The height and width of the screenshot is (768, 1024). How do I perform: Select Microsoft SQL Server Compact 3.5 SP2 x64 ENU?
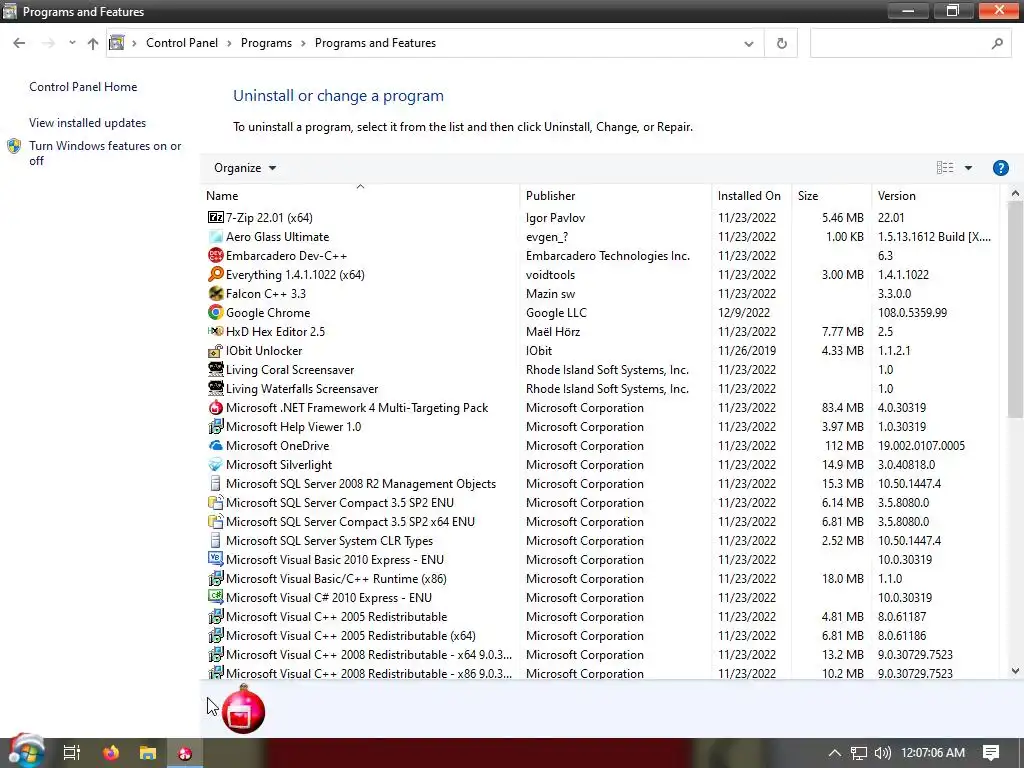(600, 521)
